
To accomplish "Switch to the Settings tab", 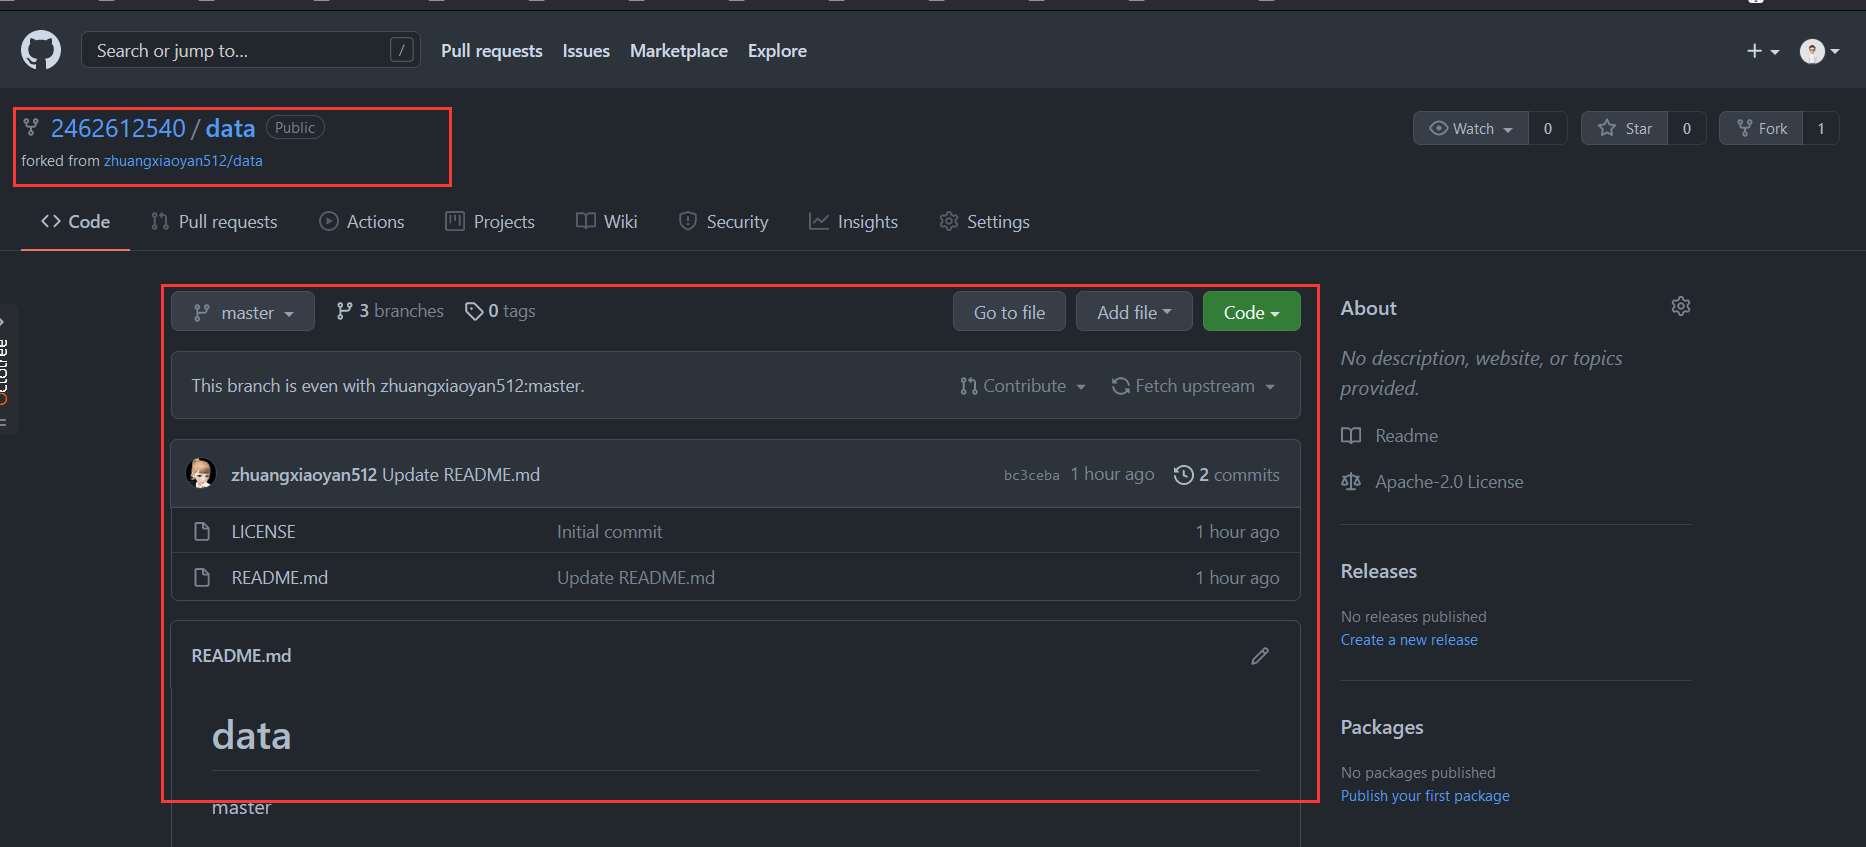I will (x=984, y=222).
